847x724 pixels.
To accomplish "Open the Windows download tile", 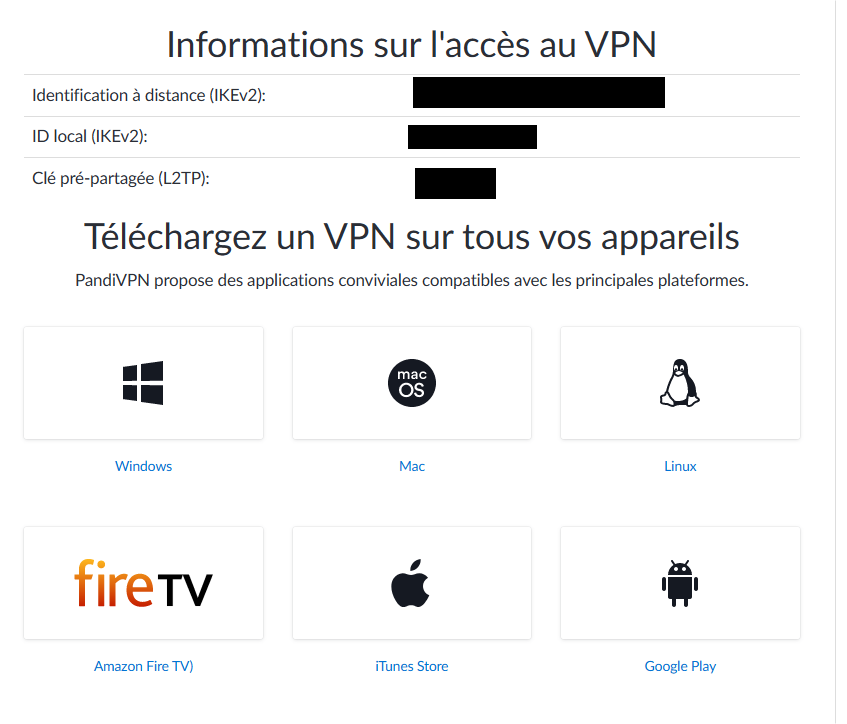I will (143, 382).
